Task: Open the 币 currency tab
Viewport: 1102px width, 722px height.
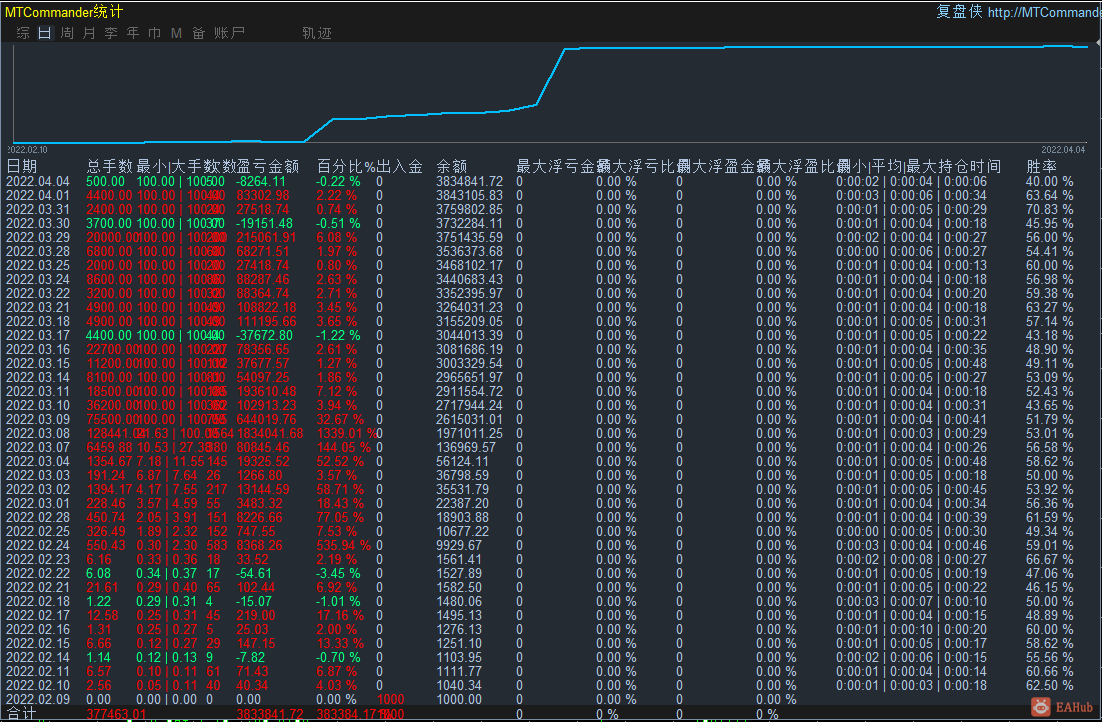Action: pos(155,33)
